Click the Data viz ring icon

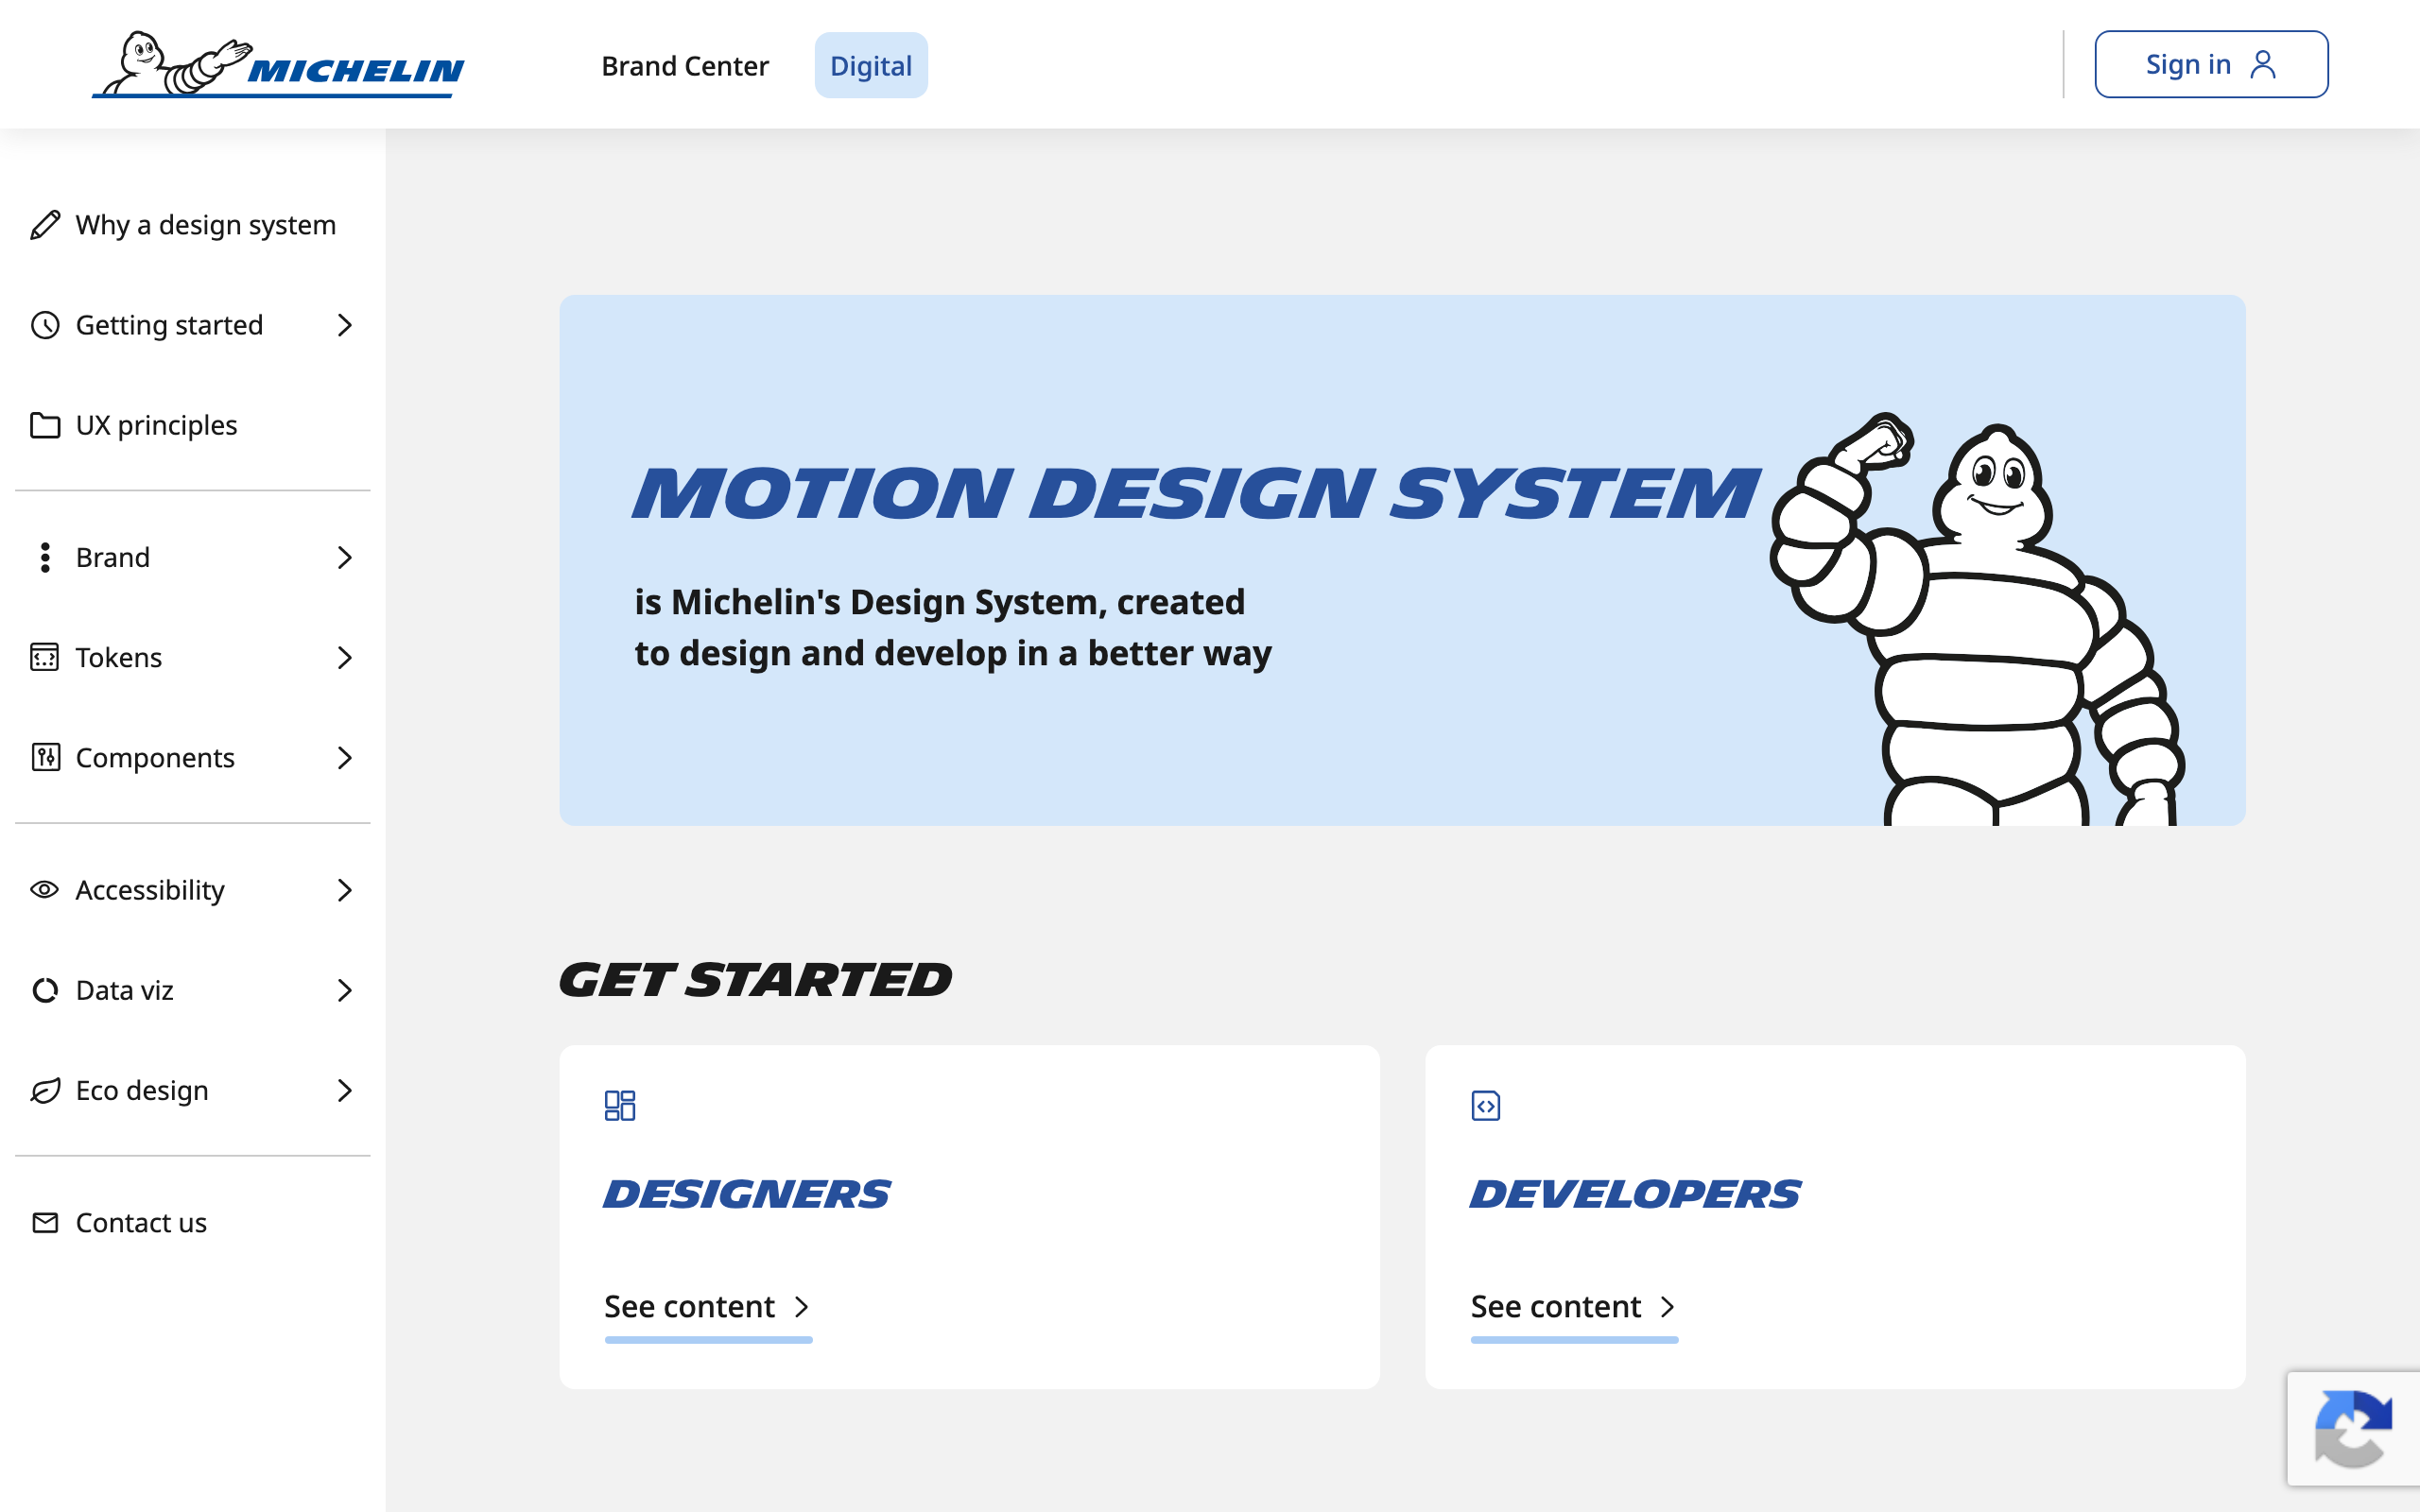tap(45, 990)
